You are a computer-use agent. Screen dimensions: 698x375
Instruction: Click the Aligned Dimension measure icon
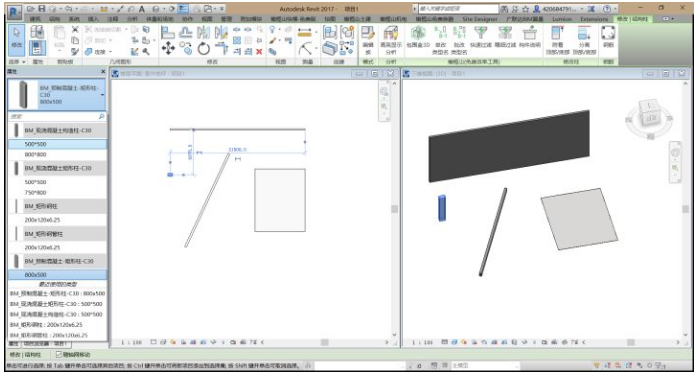pyautogui.click(x=304, y=33)
